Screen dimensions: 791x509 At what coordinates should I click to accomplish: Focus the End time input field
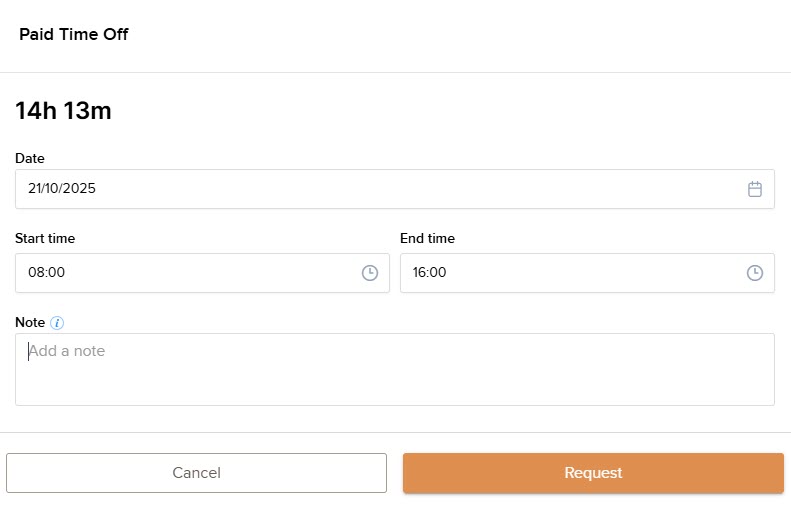[x=575, y=273]
